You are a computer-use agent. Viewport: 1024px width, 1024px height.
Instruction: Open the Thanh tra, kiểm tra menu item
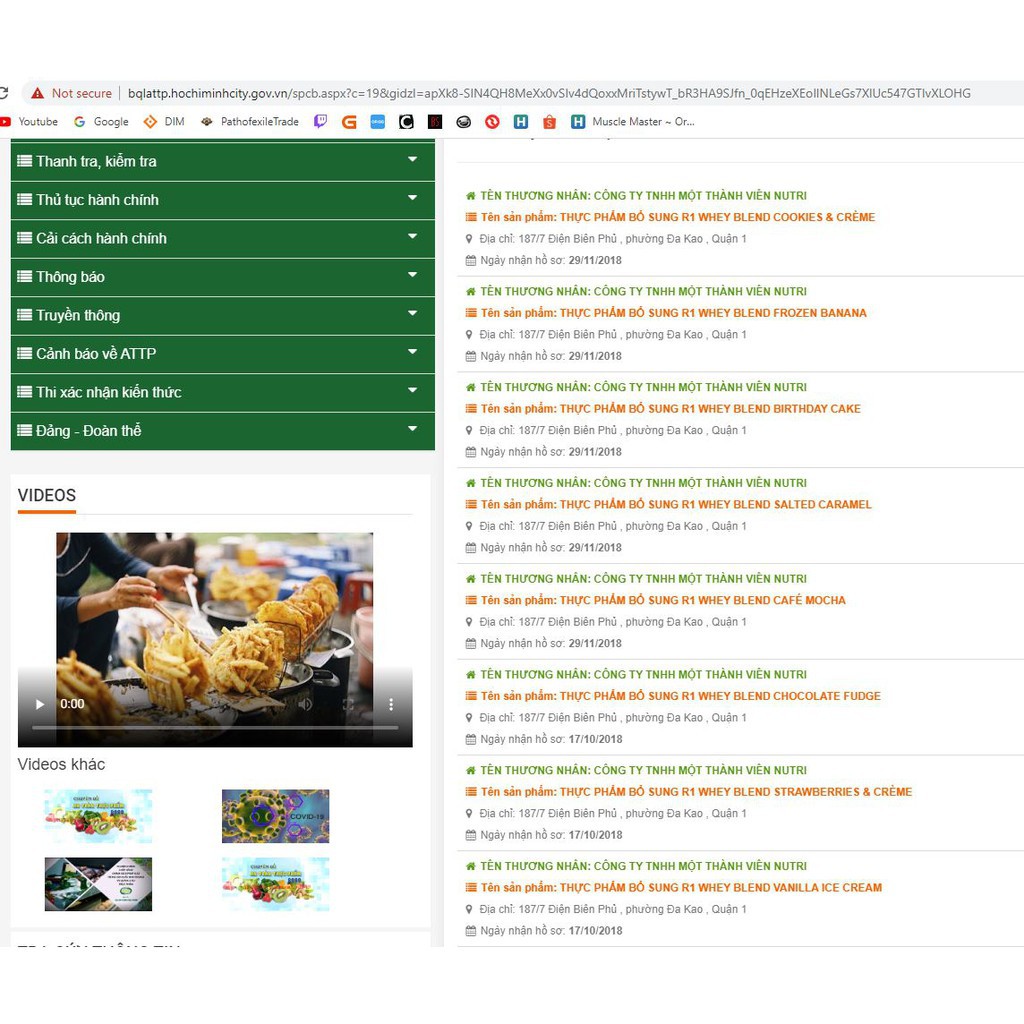223,161
